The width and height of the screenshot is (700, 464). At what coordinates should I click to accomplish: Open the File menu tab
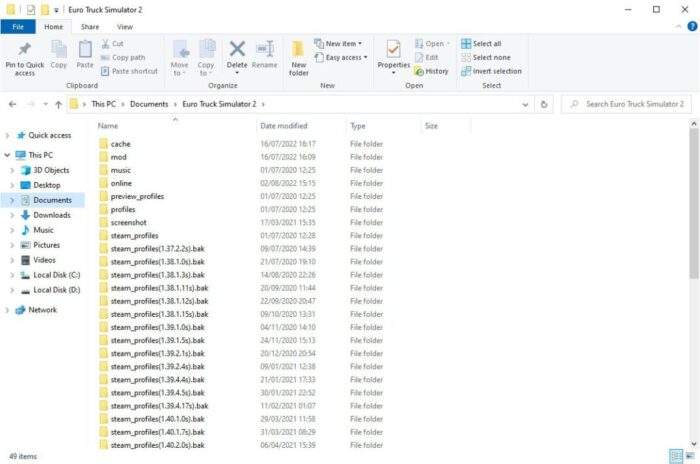point(18,27)
